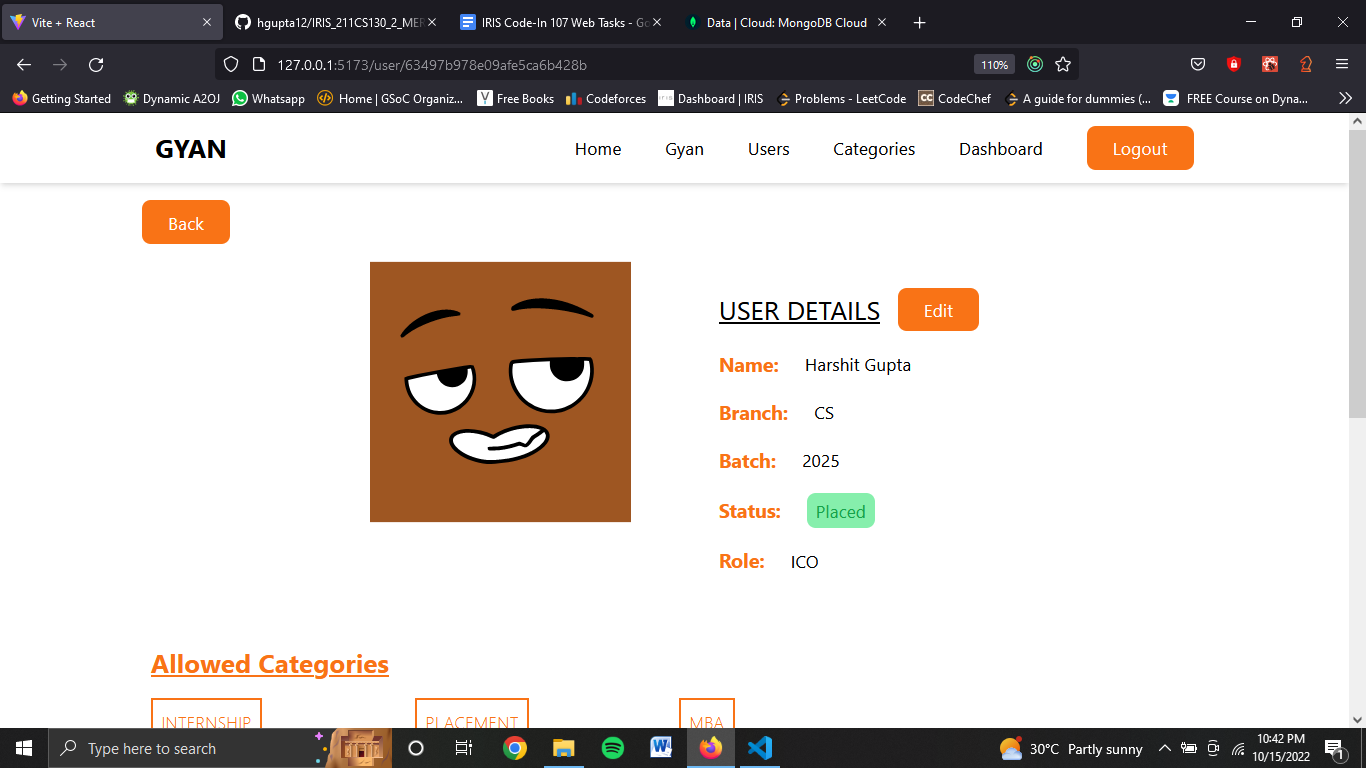The width and height of the screenshot is (1366, 768).
Task: Open the A guide for dummies bookmark
Action: point(1077,98)
